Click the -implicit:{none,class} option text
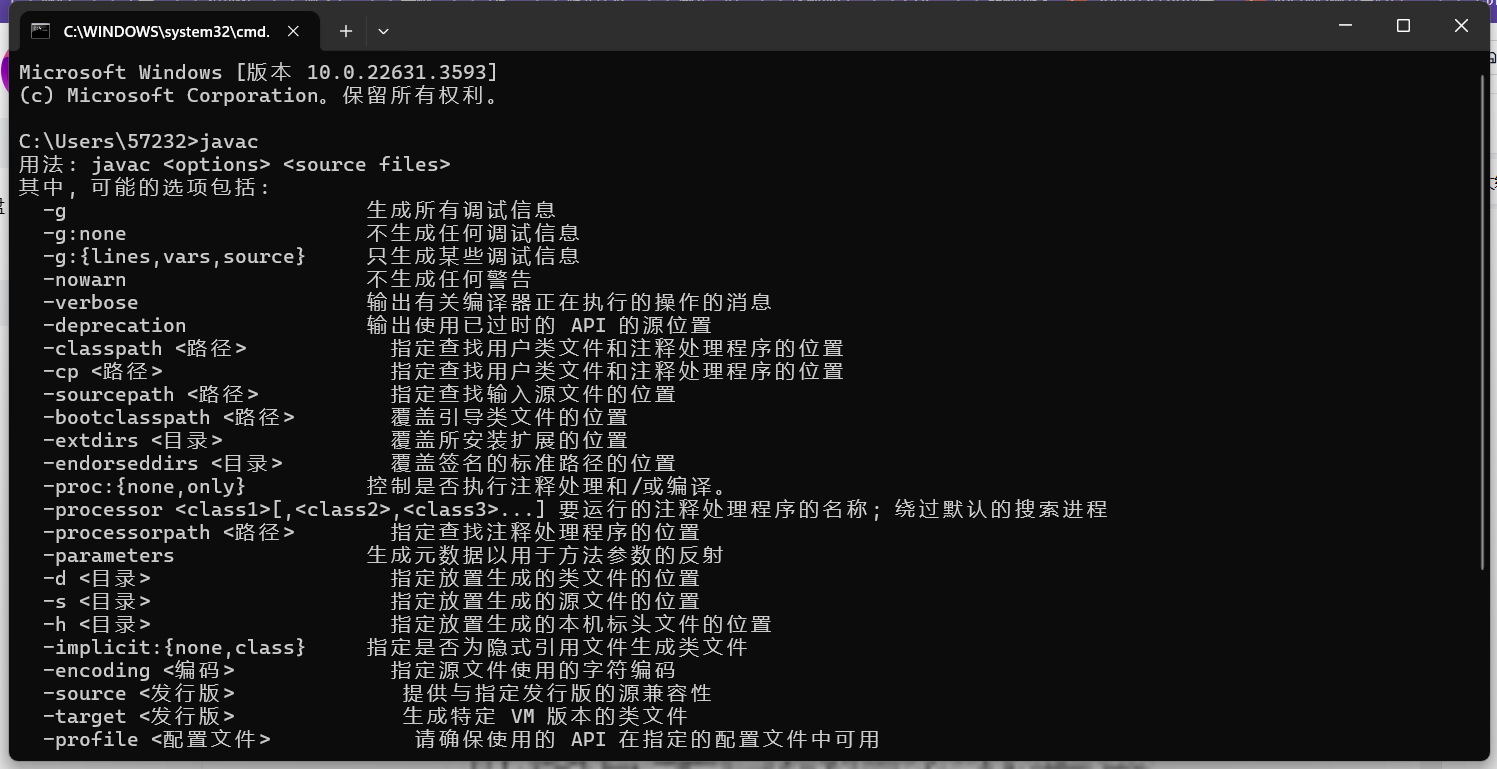The image size is (1497, 769). (x=174, y=647)
